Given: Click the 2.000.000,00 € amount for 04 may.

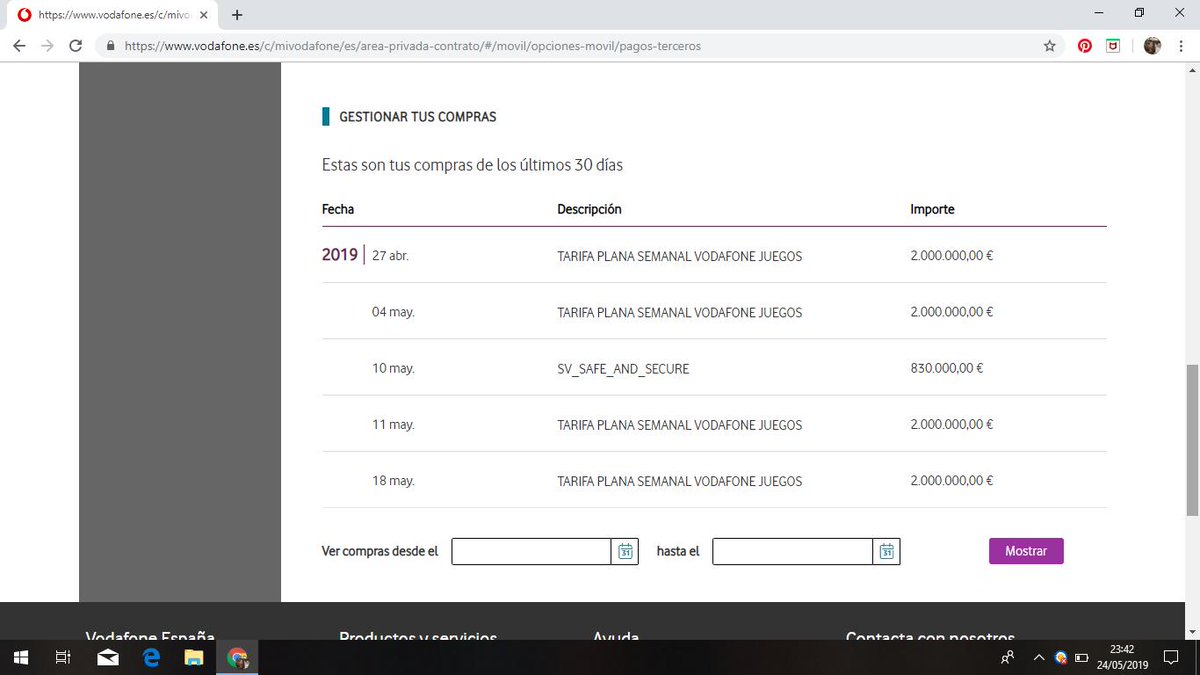Looking at the screenshot, I should [951, 312].
